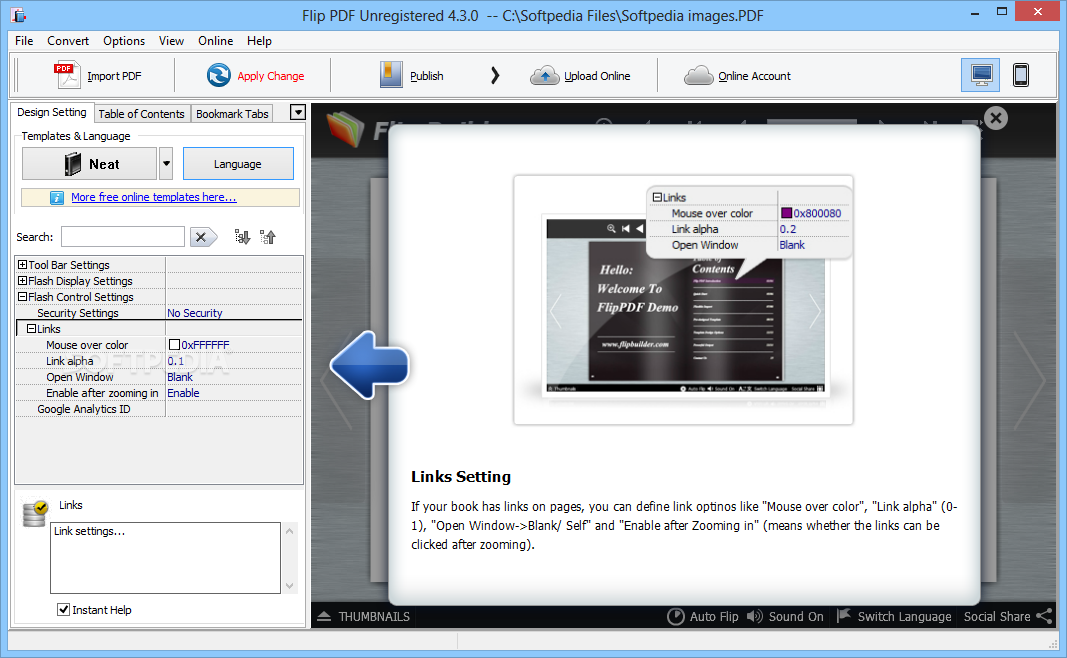Click into the Search input field
The height and width of the screenshot is (658, 1067).
point(123,237)
